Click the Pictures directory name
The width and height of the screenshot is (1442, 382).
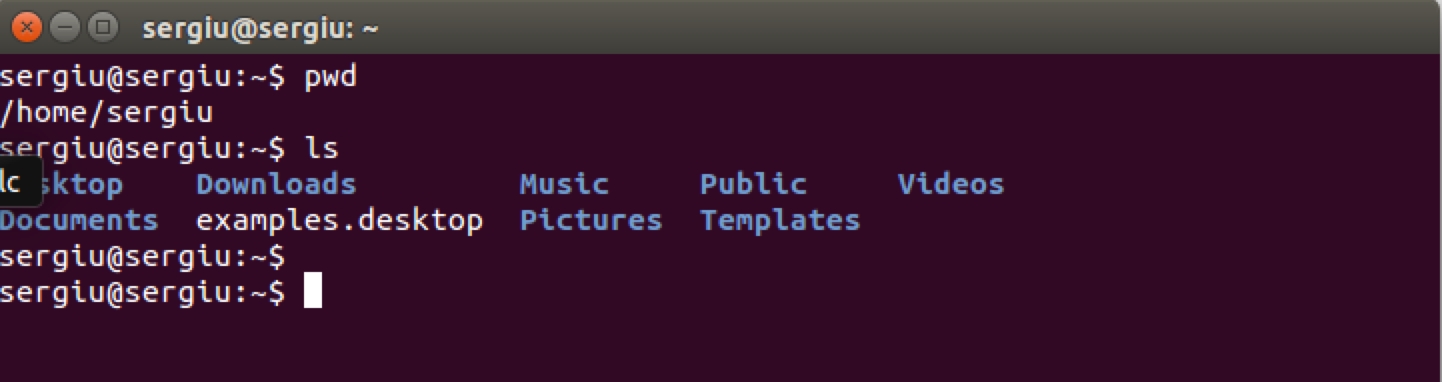(591, 220)
